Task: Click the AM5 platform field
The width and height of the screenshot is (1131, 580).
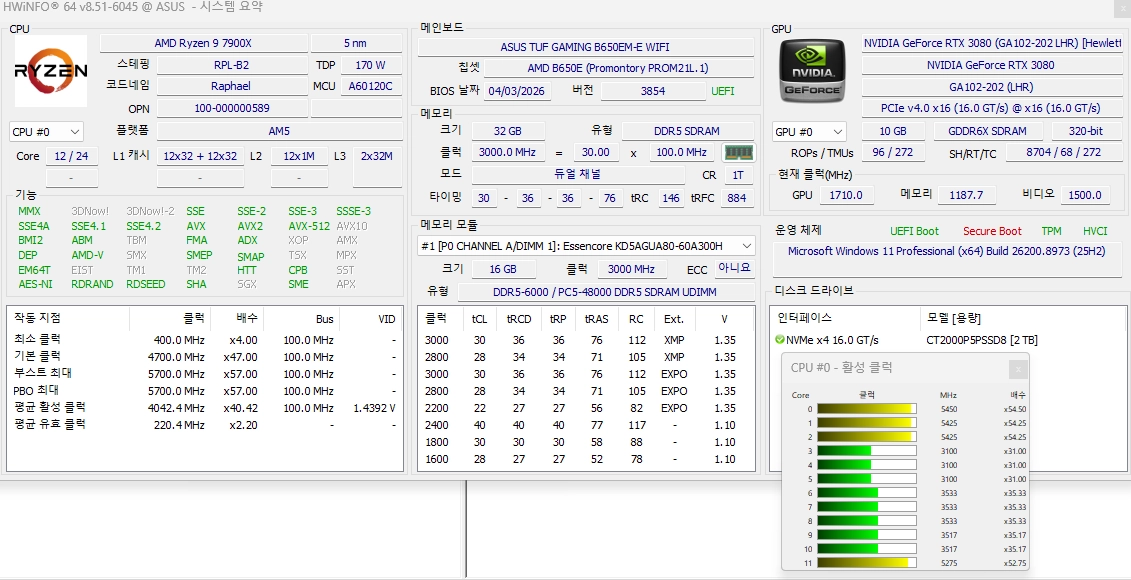Action: [280, 131]
